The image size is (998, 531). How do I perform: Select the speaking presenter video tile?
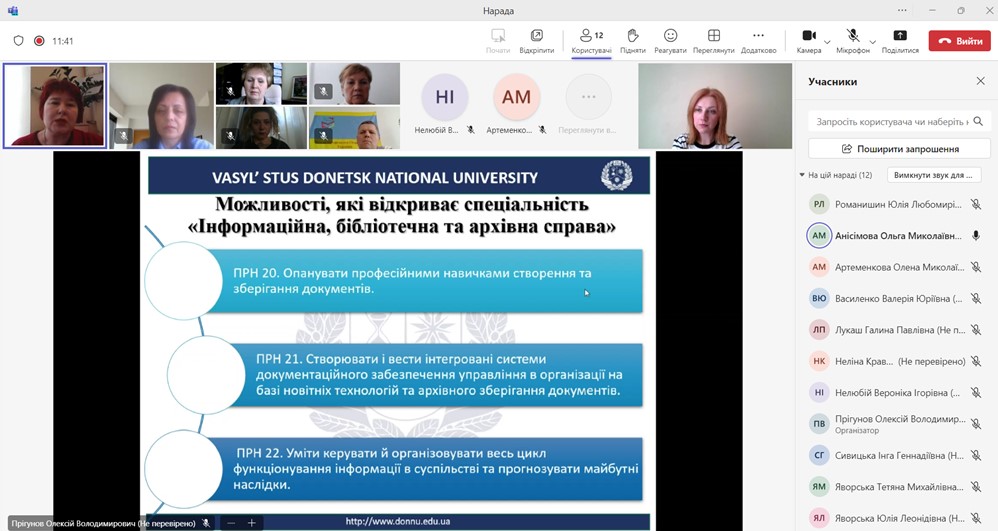coord(55,106)
